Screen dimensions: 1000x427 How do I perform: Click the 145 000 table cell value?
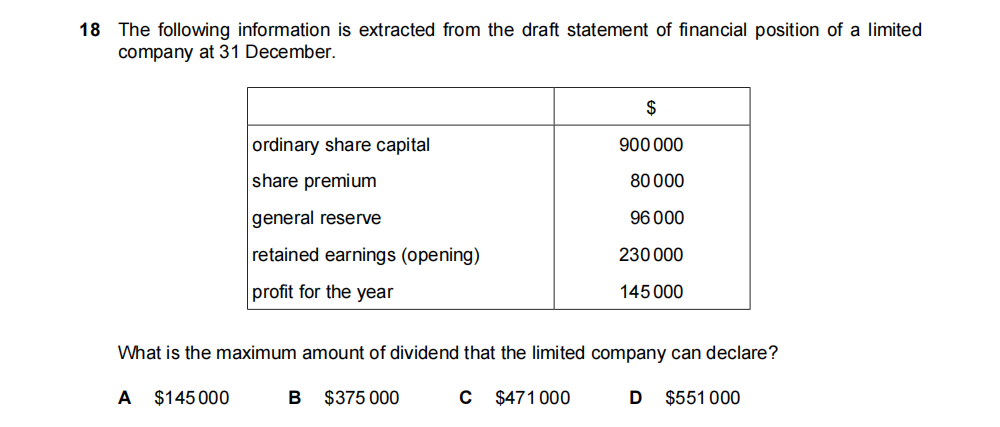651,292
